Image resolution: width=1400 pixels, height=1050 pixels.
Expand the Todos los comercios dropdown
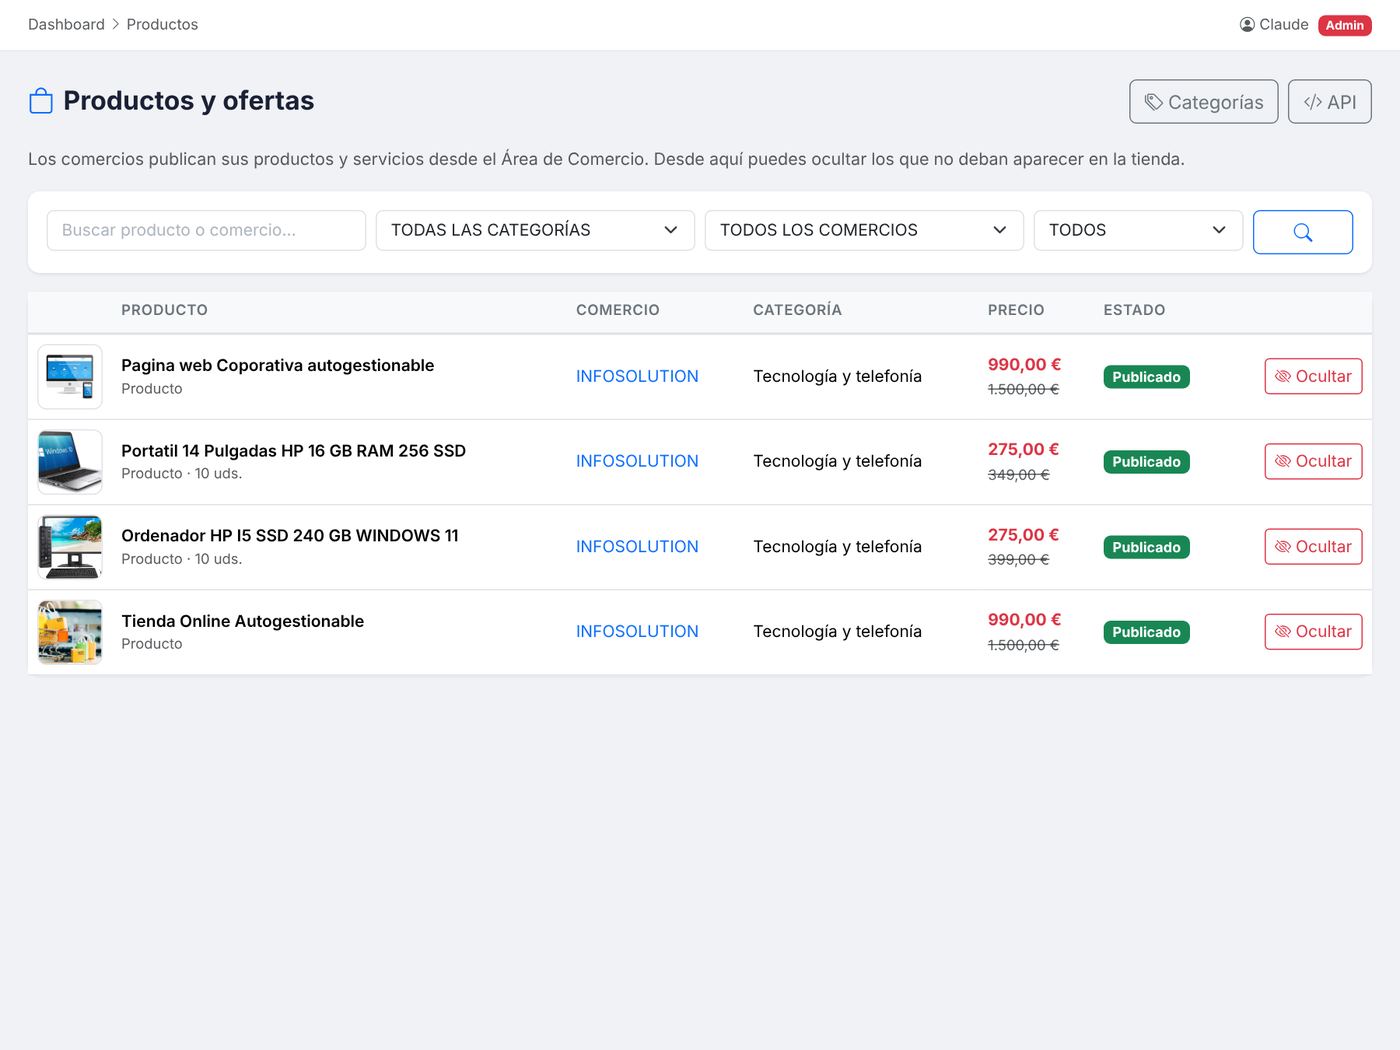click(864, 230)
